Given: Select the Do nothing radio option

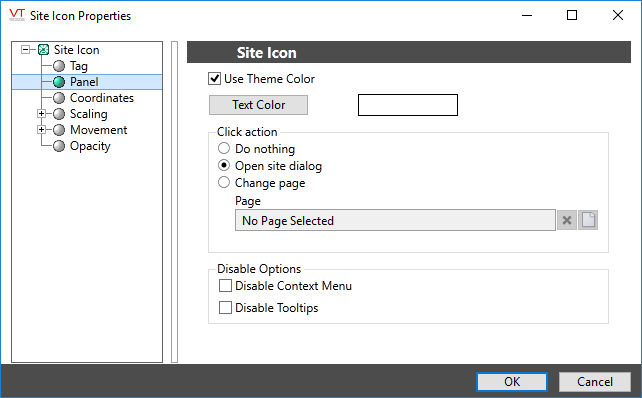Looking at the screenshot, I should coord(224,148).
